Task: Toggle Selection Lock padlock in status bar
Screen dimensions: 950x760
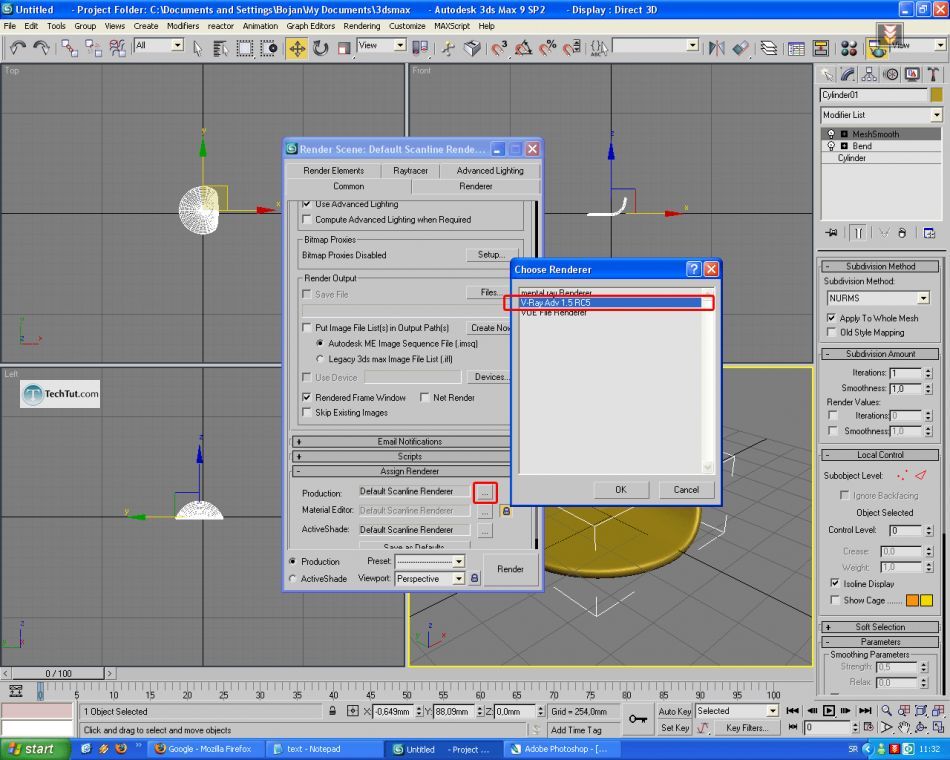Action: (333, 711)
